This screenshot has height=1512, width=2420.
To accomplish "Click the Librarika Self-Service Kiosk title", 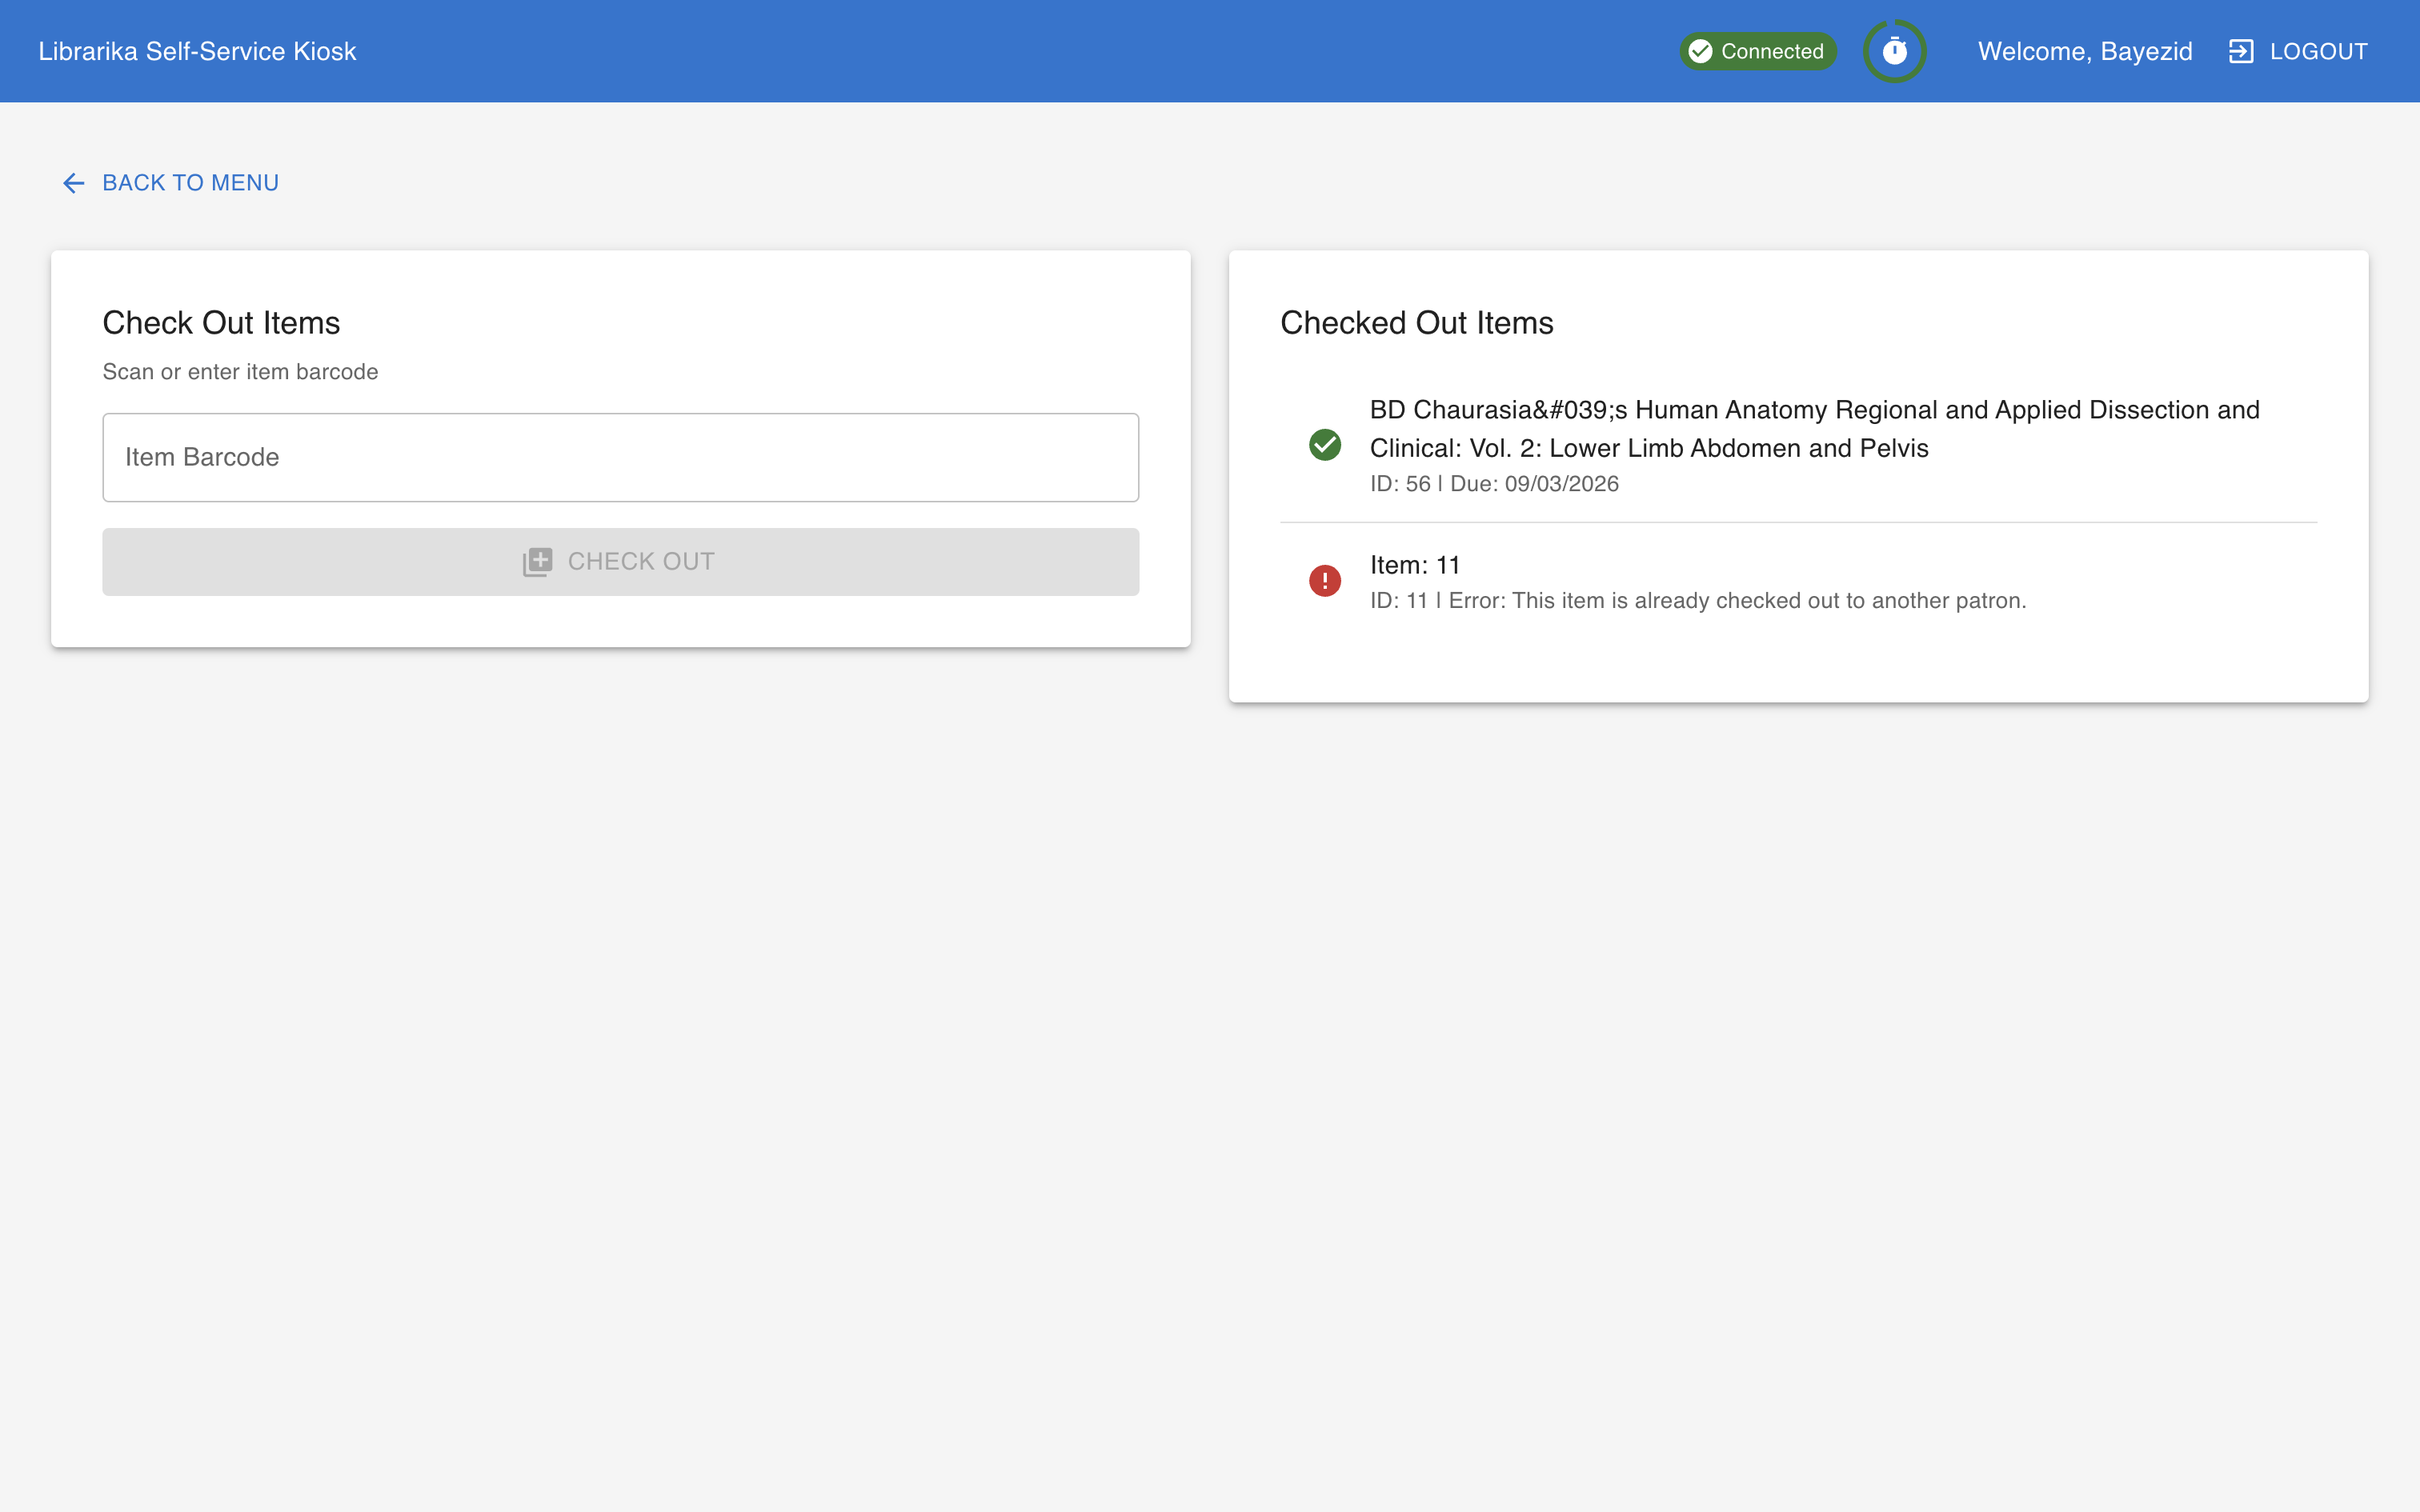I will click(x=197, y=51).
